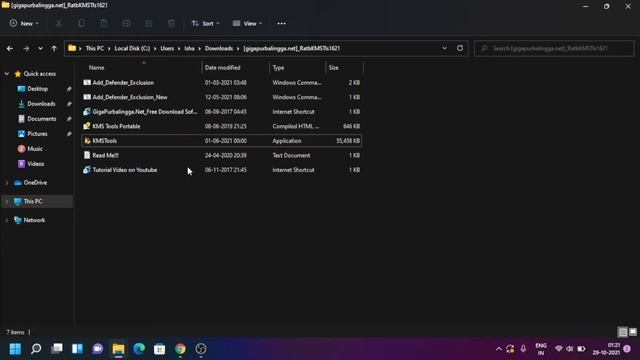This screenshot has height=360, width=640.
Task: Select Music in navigation pane
Action: click(35, 149)
